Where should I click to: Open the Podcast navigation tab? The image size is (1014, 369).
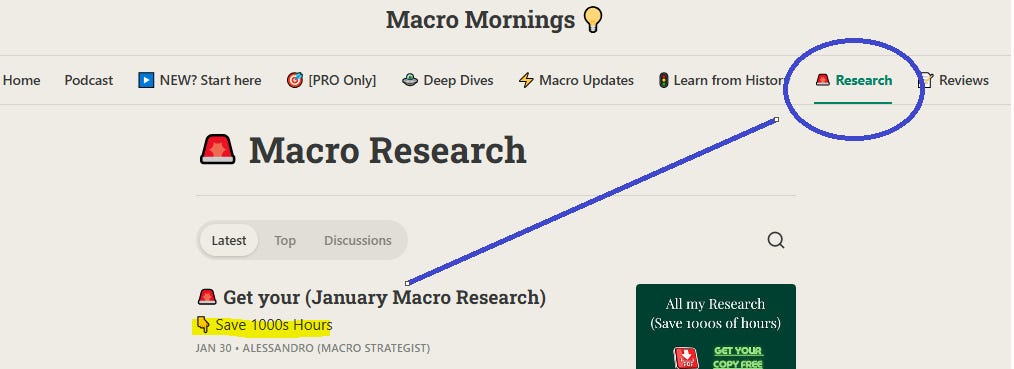pyautogui.click(x=89, y=81)
